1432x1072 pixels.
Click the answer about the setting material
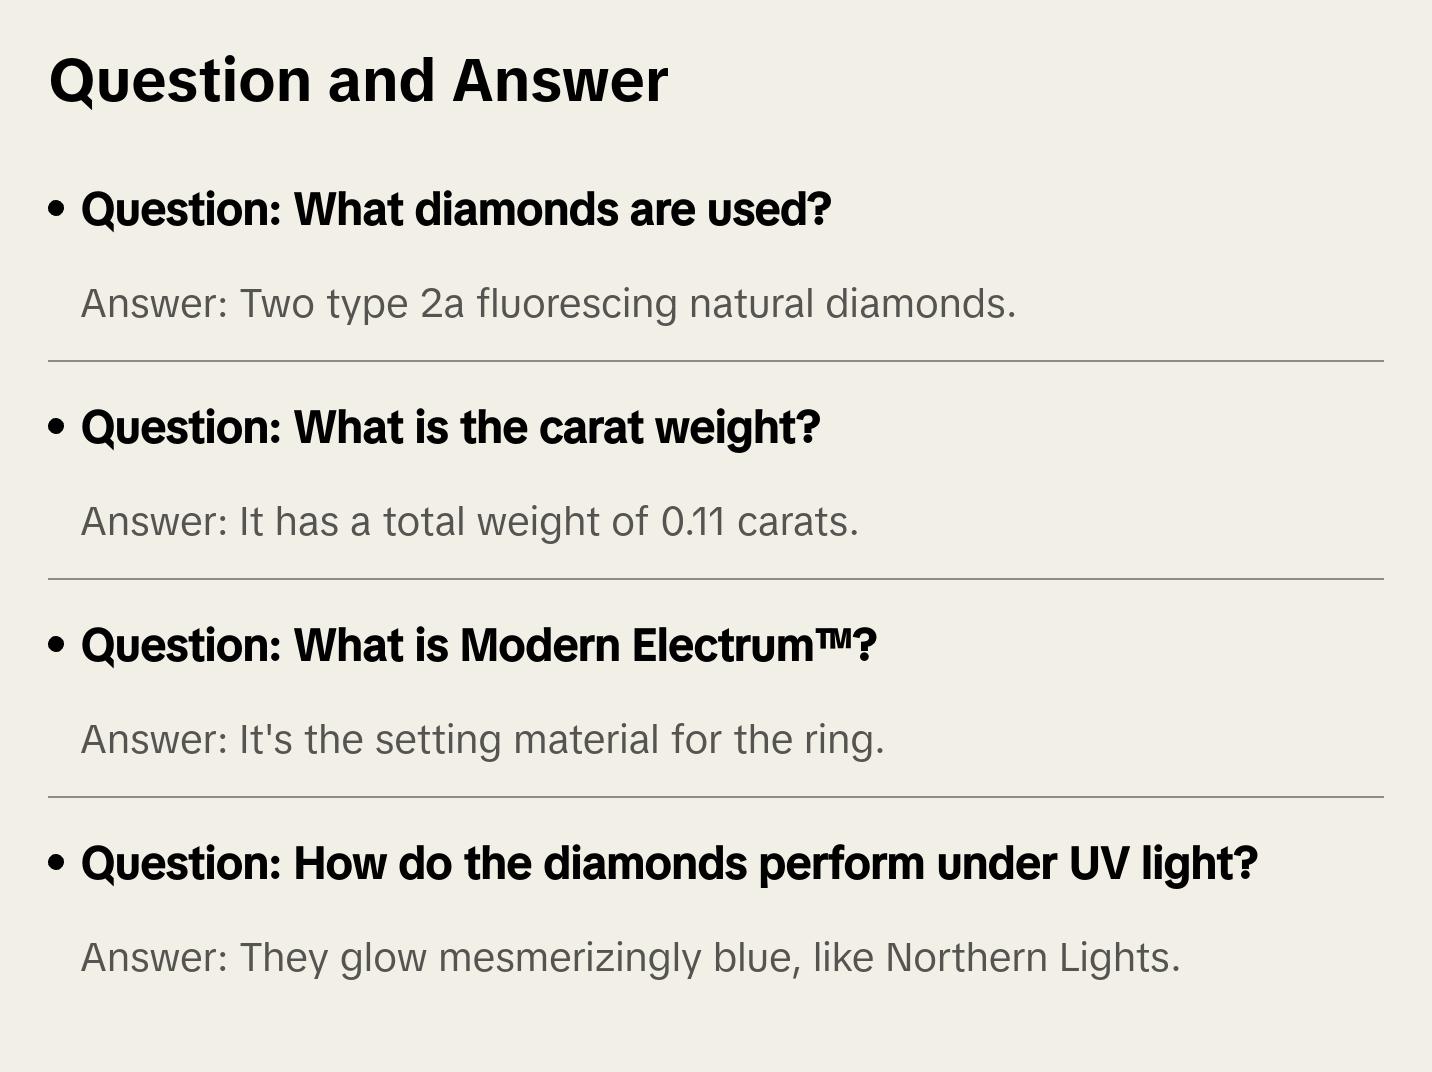tap(482, 740)
